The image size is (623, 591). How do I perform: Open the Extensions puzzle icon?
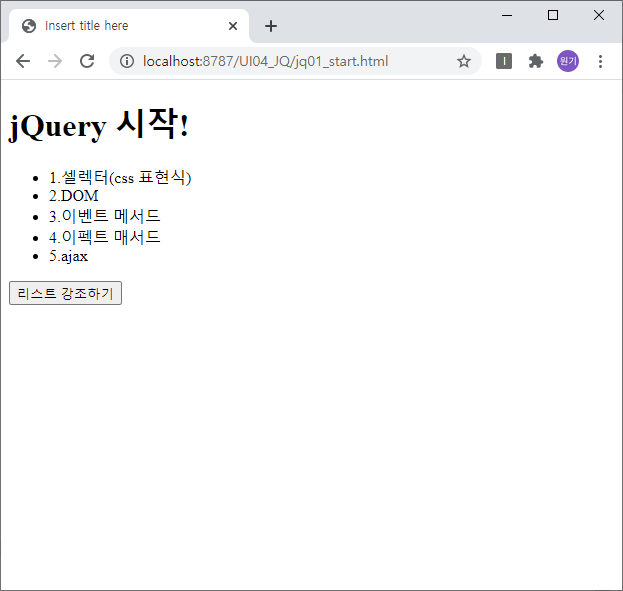click(536, 61)
